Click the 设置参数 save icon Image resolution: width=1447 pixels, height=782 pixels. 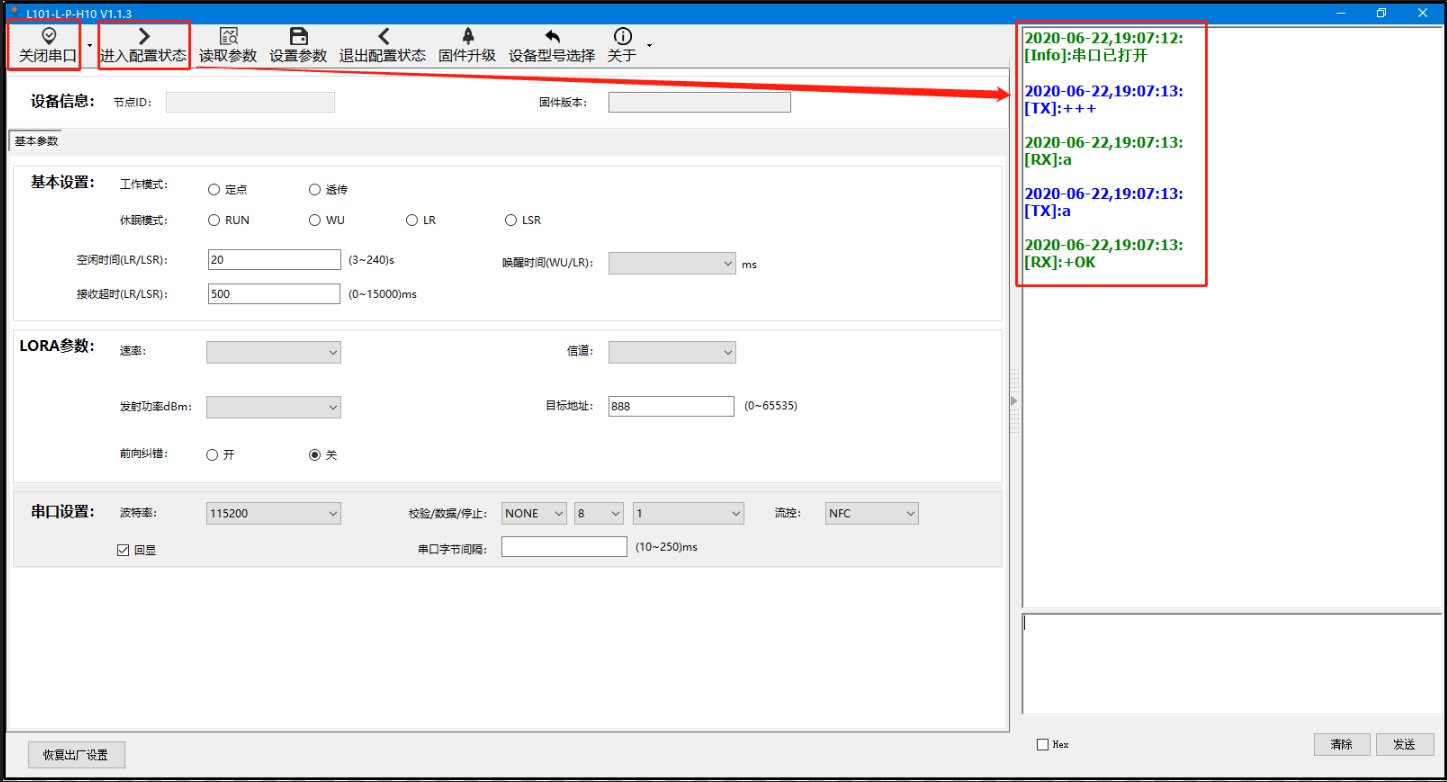pos(298,37)
